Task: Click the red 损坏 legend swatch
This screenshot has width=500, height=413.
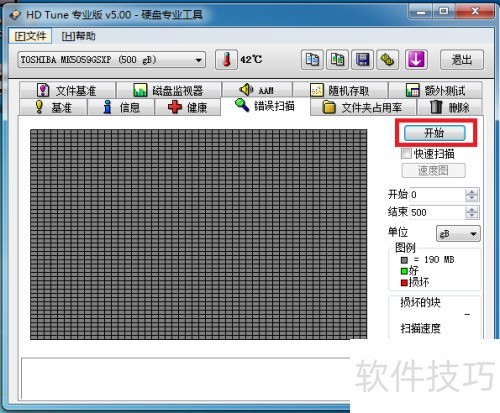Action: [404, 283]
